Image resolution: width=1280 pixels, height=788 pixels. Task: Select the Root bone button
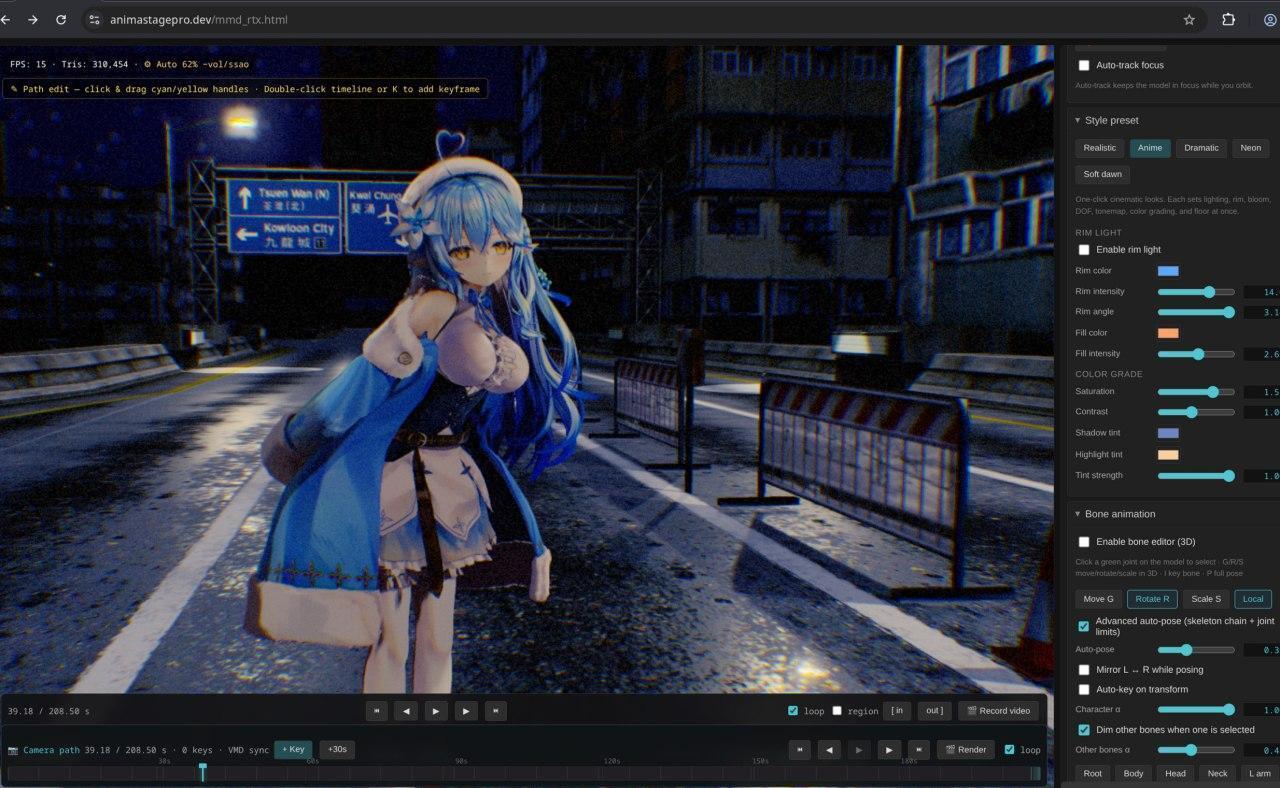(x=1093, y=773)
